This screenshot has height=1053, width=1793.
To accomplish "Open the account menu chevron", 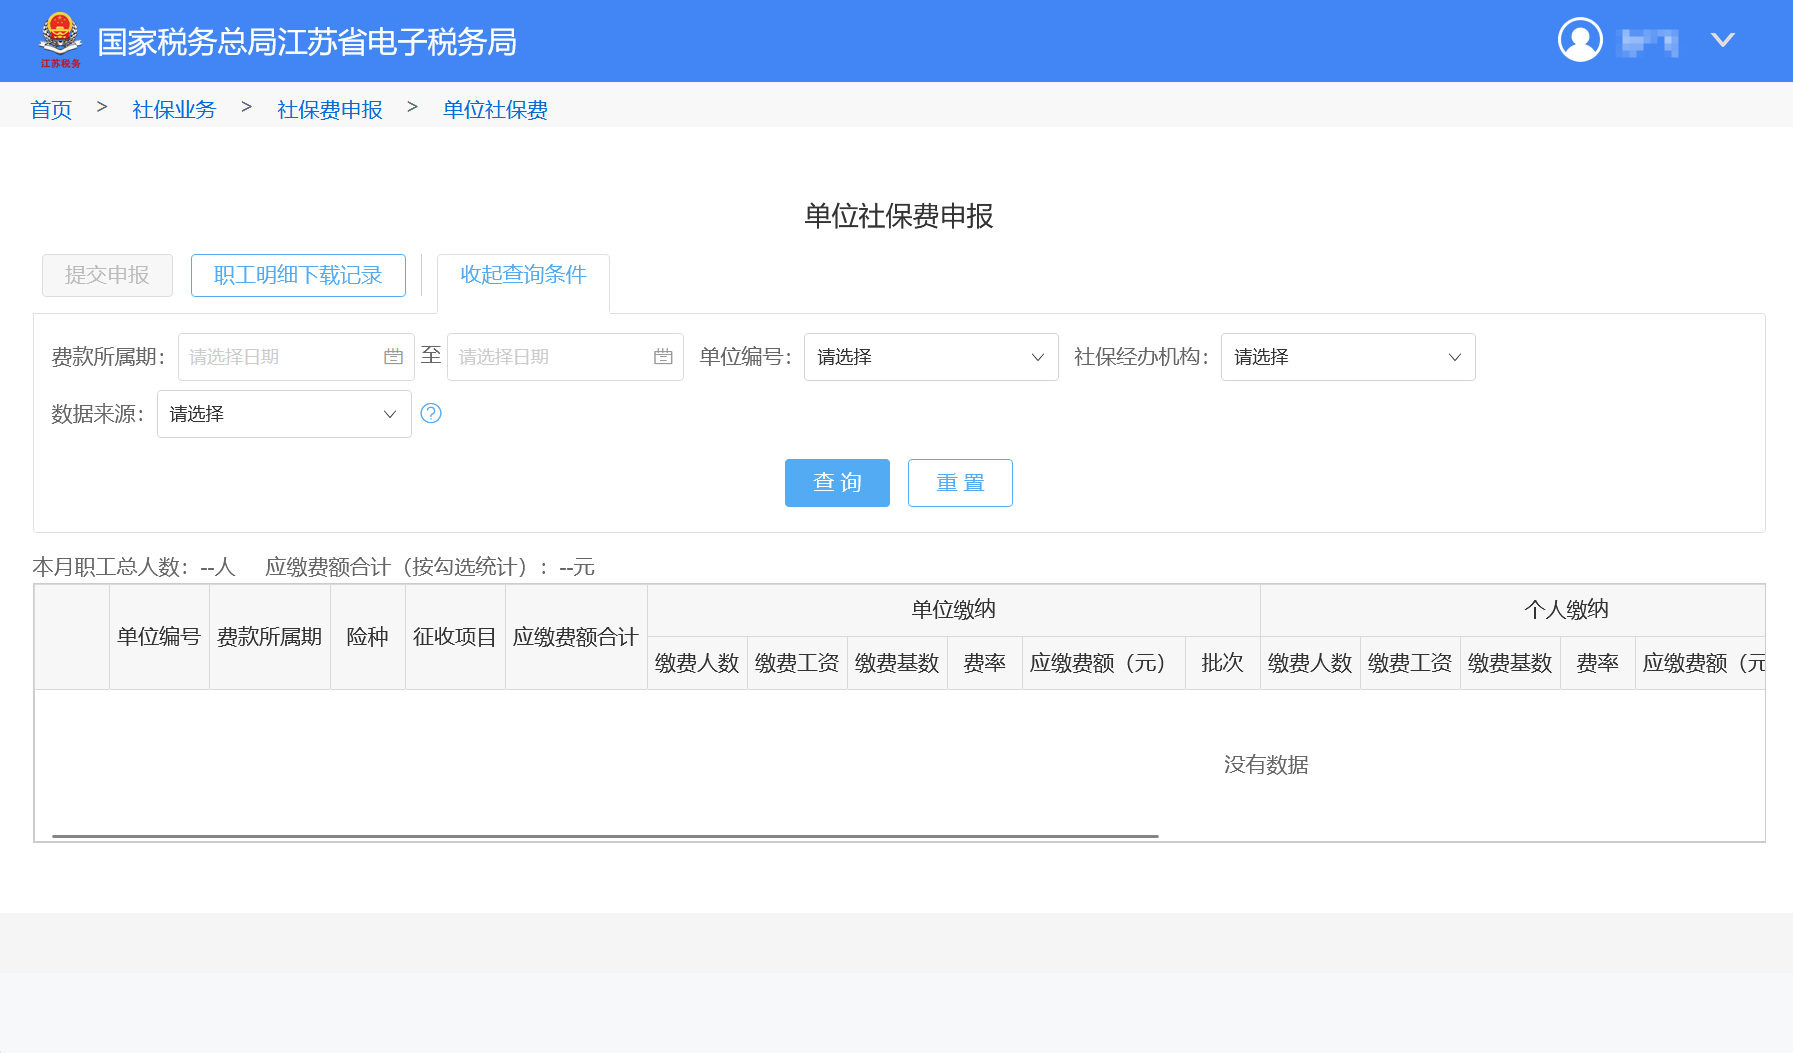I will coord(1722,40).
